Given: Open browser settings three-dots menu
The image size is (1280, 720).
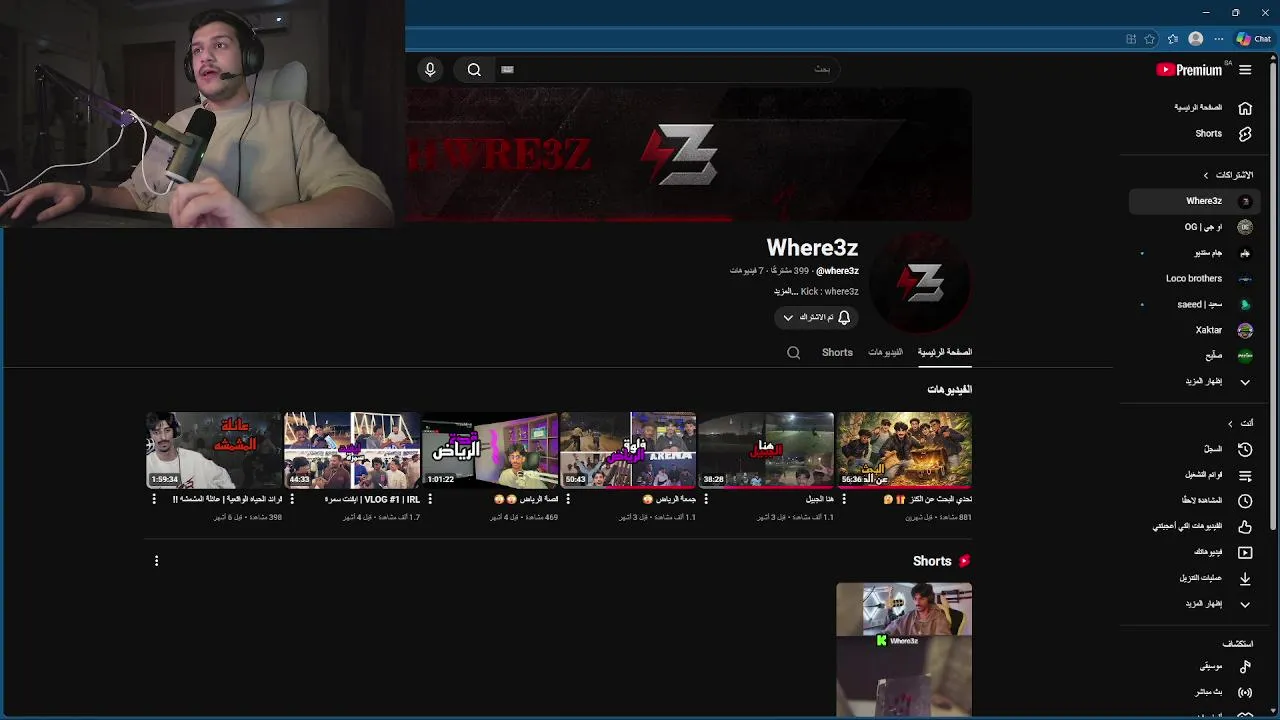Looking at the screenshot, I should coord(1219,39).
